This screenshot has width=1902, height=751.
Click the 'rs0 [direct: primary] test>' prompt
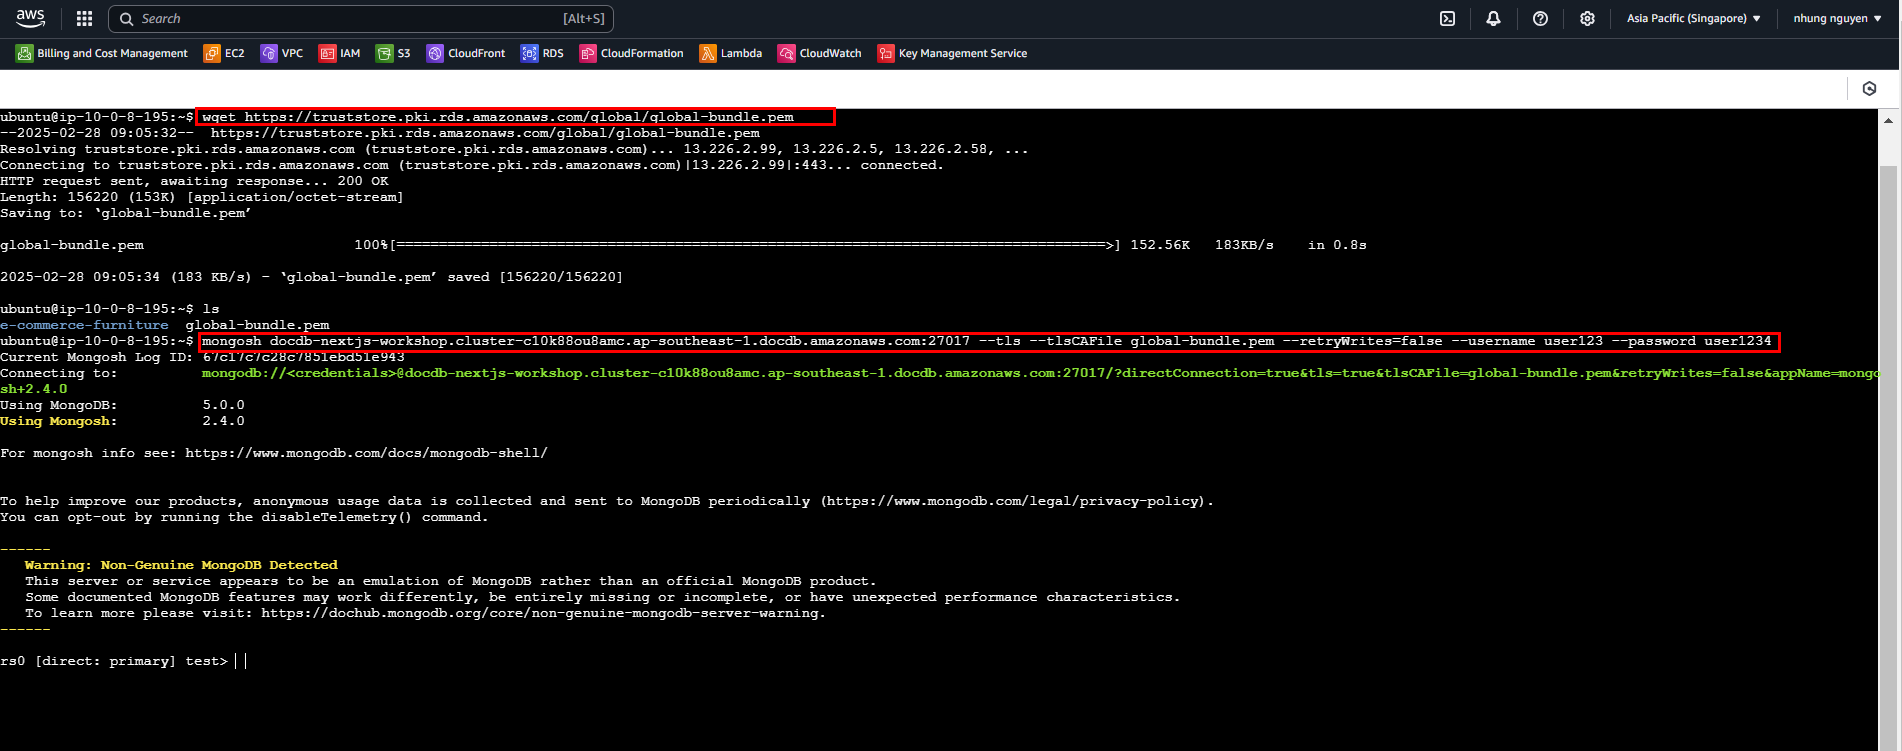point(114,661)
